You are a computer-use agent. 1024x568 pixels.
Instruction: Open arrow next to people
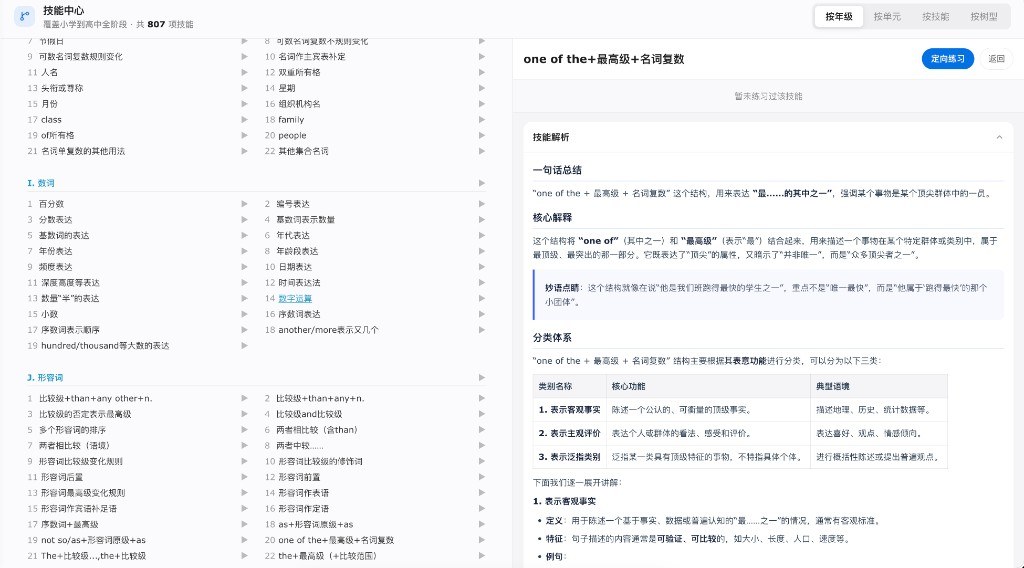[482, 135]
